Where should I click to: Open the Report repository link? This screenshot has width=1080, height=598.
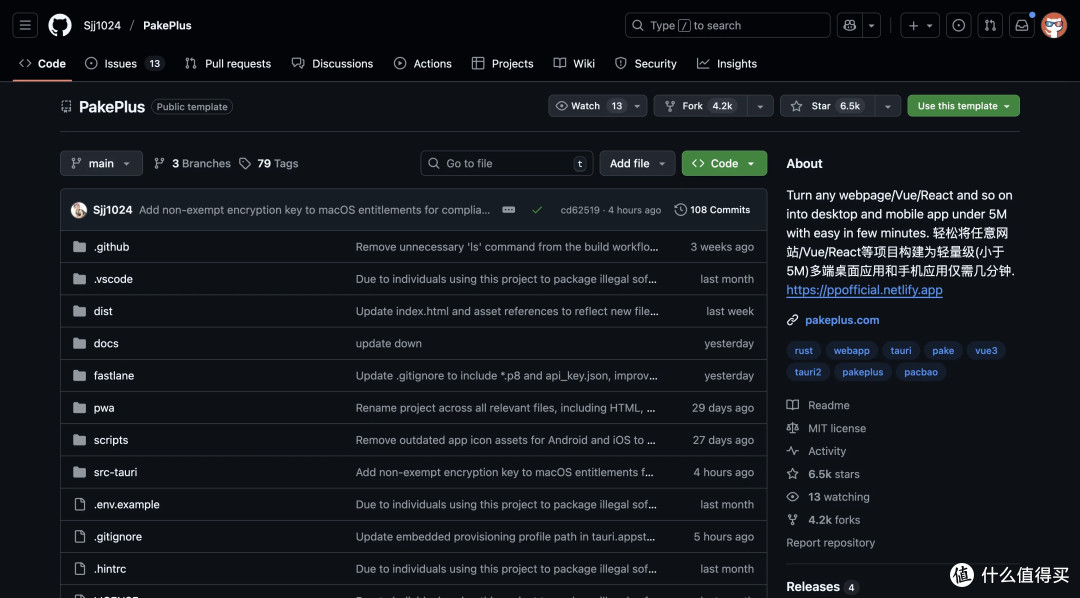831,543
